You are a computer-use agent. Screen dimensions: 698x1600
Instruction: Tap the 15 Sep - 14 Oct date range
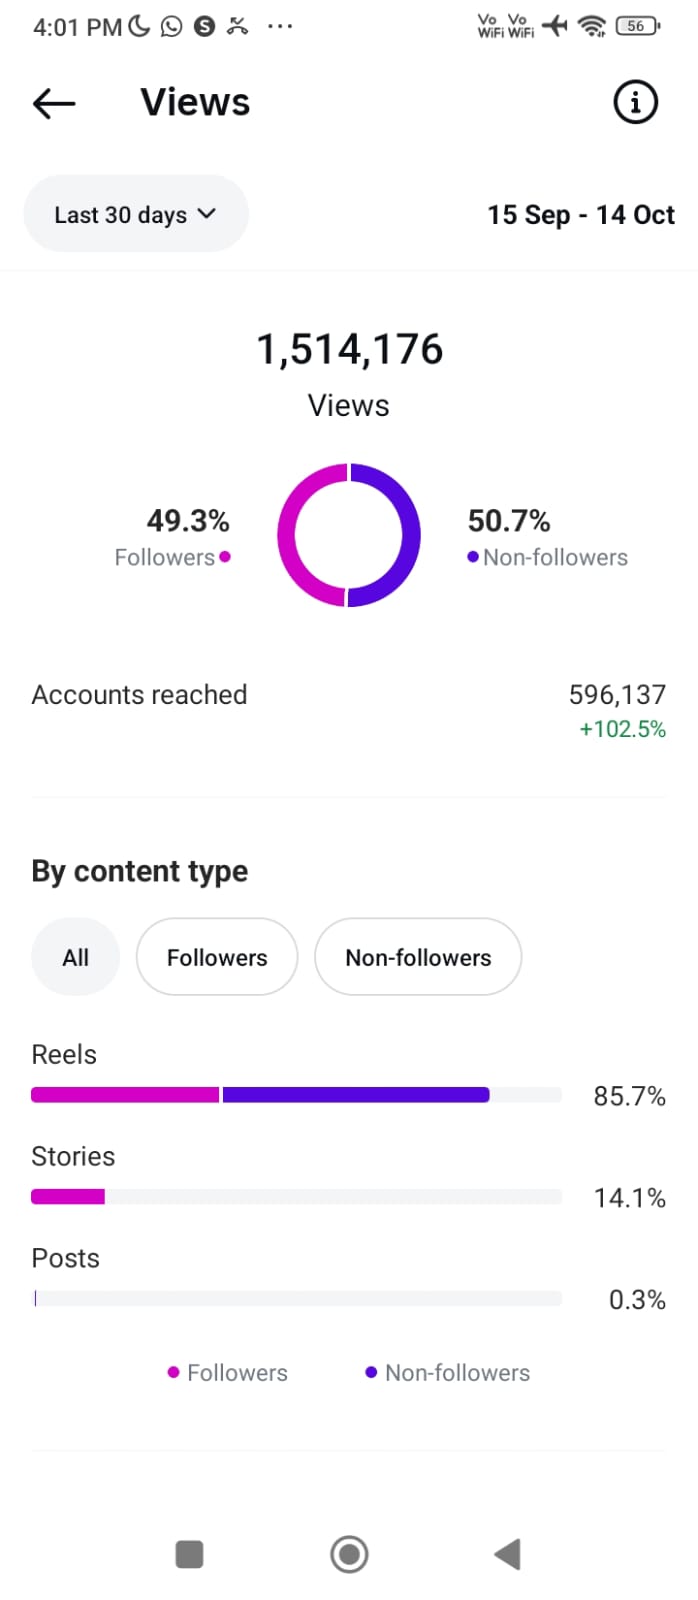click(580, 215)
